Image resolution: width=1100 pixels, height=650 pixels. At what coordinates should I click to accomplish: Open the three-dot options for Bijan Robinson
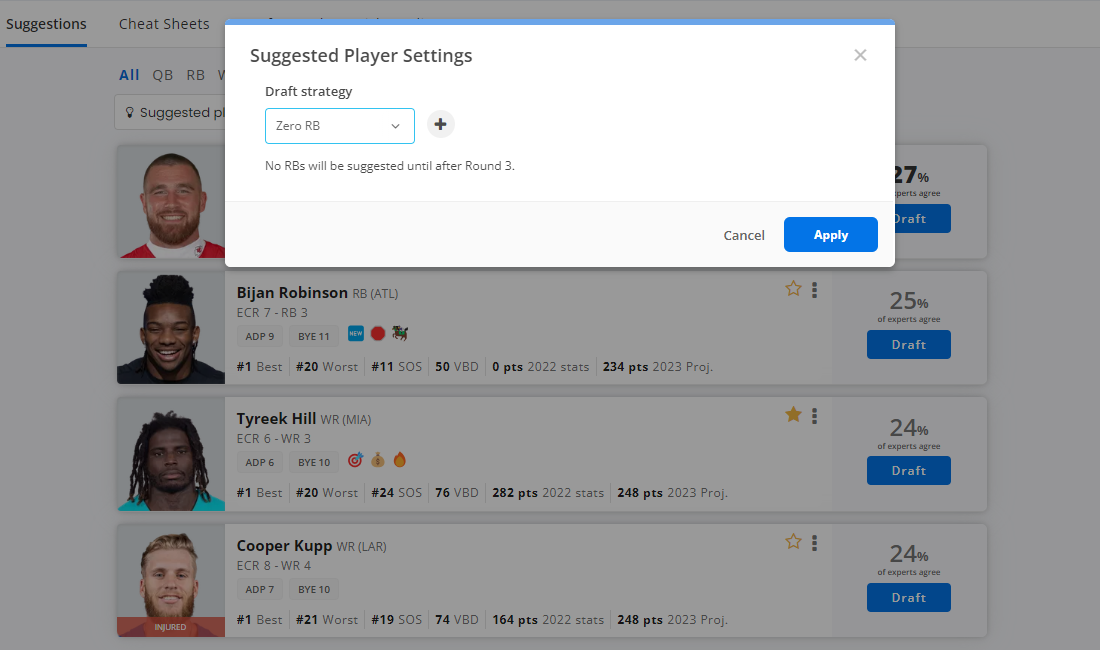click(x=814, y=289)
